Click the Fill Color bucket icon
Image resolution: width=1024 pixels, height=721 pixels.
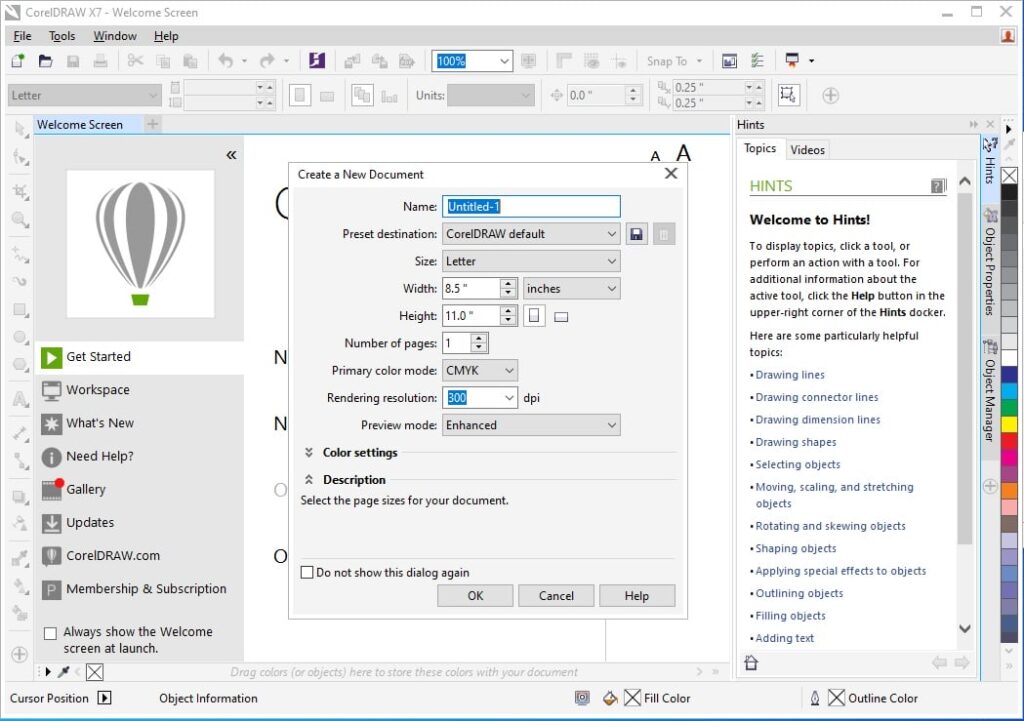tap(610, 698)
